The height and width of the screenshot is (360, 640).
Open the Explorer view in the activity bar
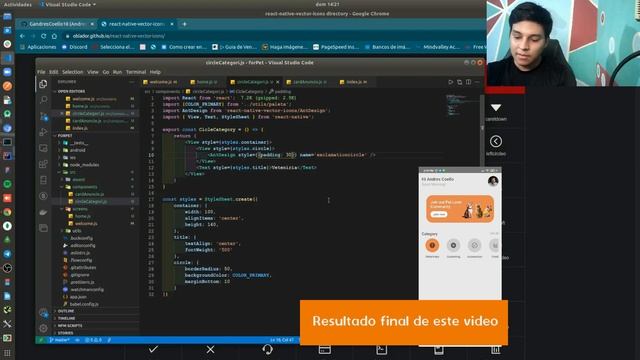(x=43, y=84)
